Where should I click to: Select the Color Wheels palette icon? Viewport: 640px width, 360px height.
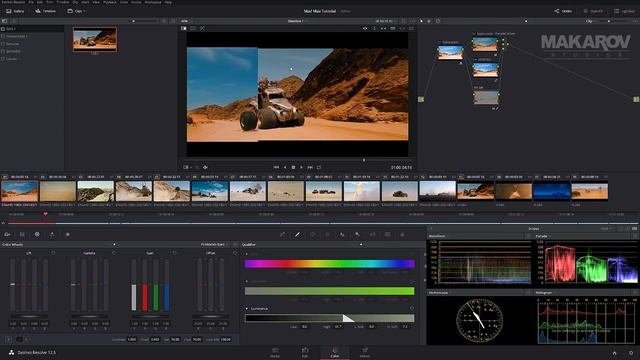pos(37,234)
